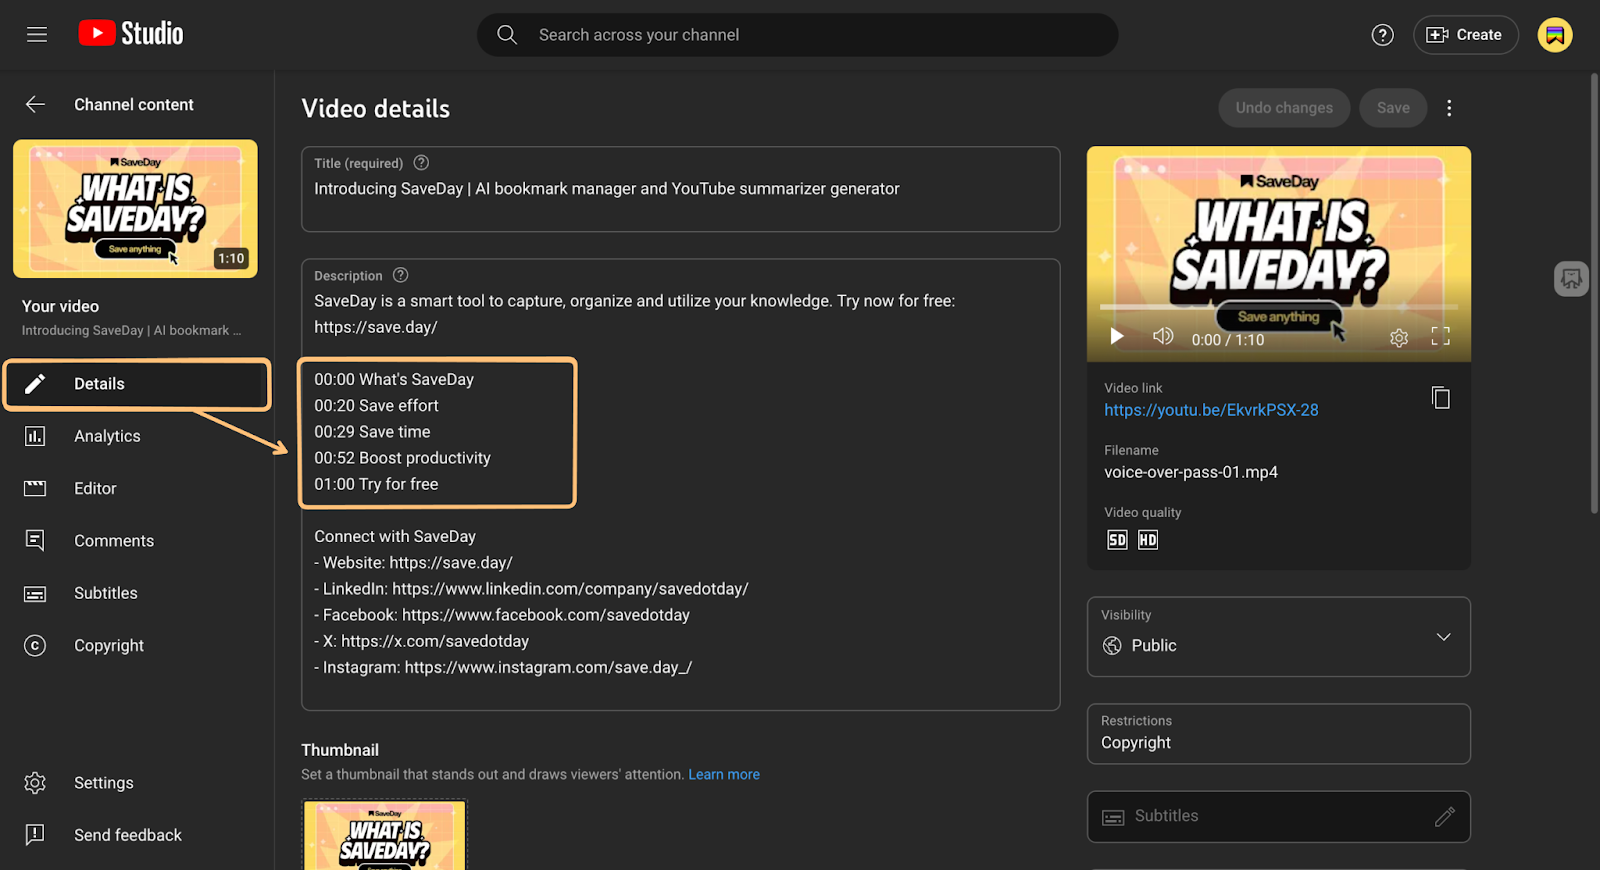Viewport: 1600px width, 870px height.
Task: Enter fullscreen in the preview player
Action: (1440, 337)
